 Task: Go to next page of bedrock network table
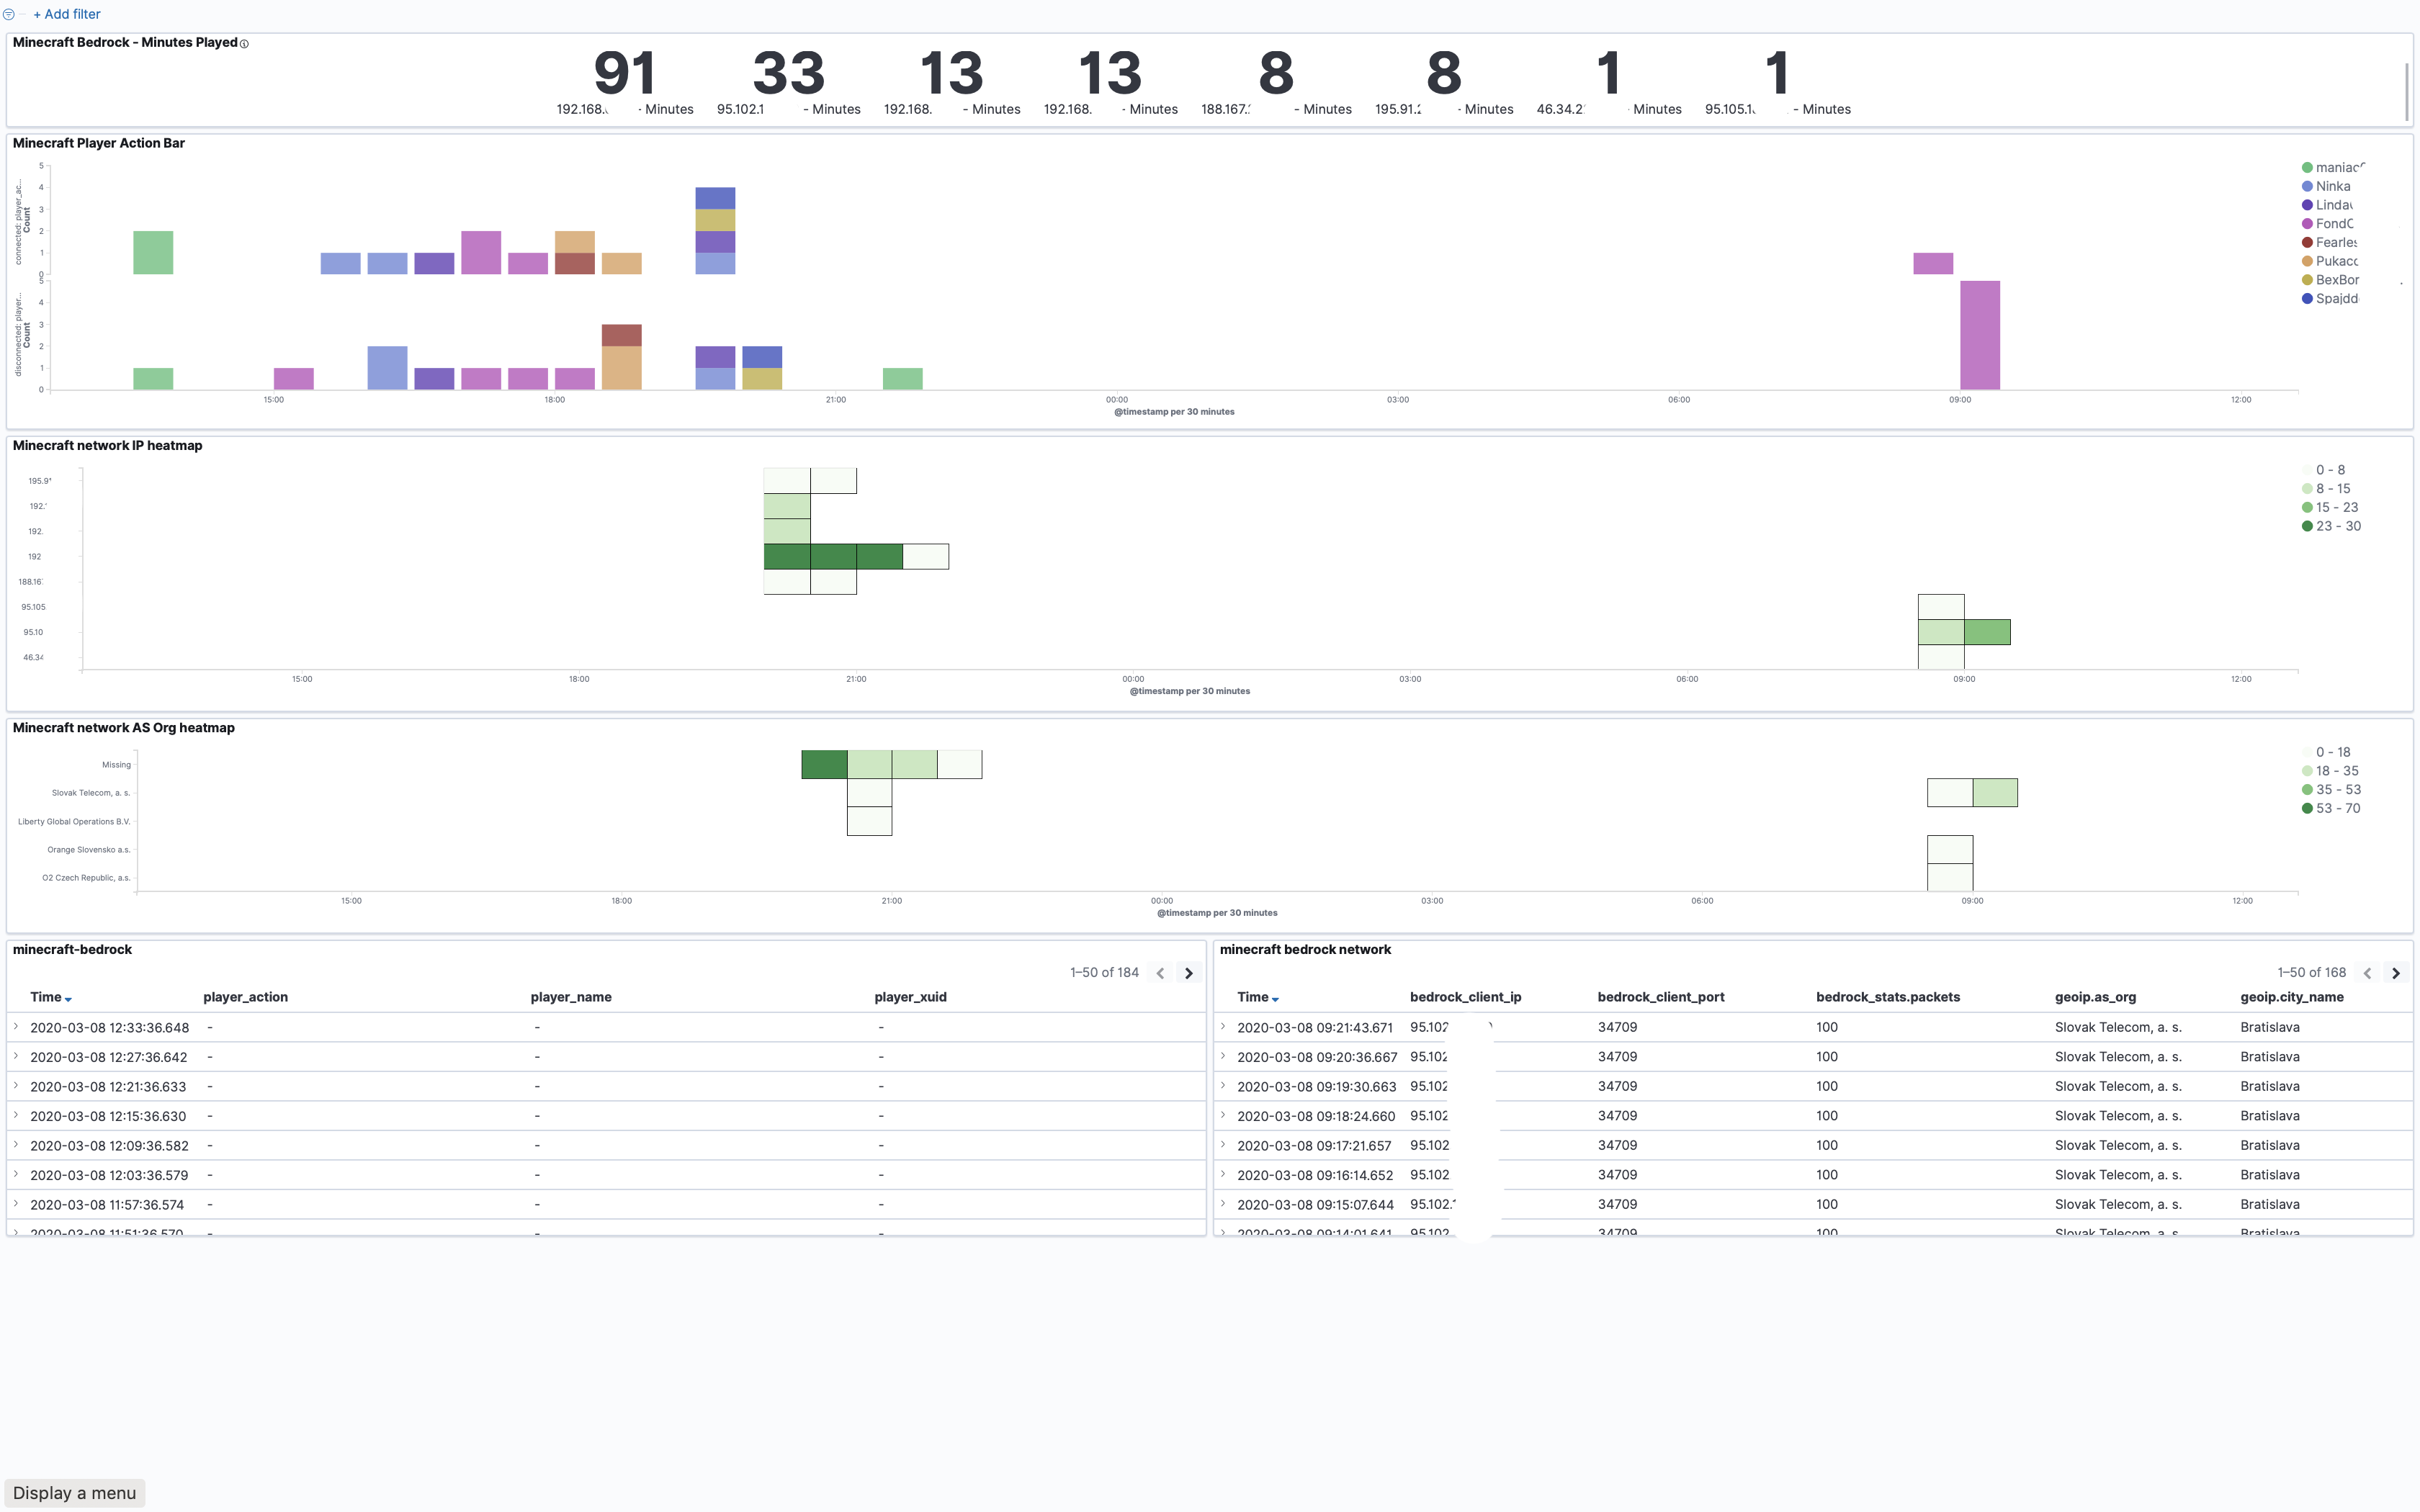pos(2395,973)
